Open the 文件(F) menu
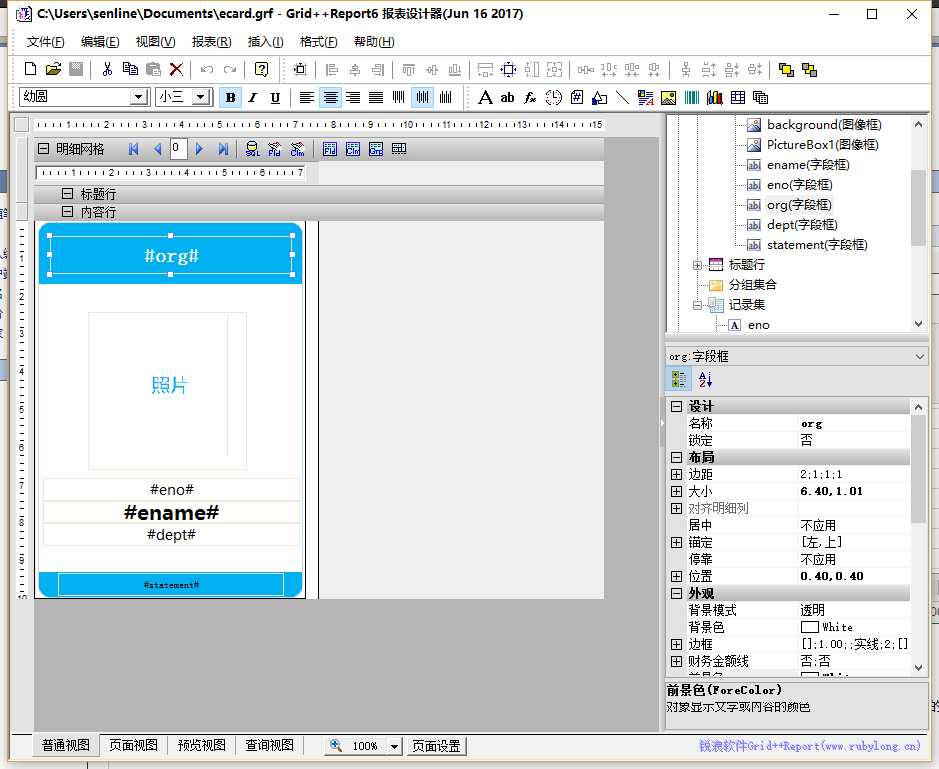The image size is (939, 769). [x=46, y=42]
